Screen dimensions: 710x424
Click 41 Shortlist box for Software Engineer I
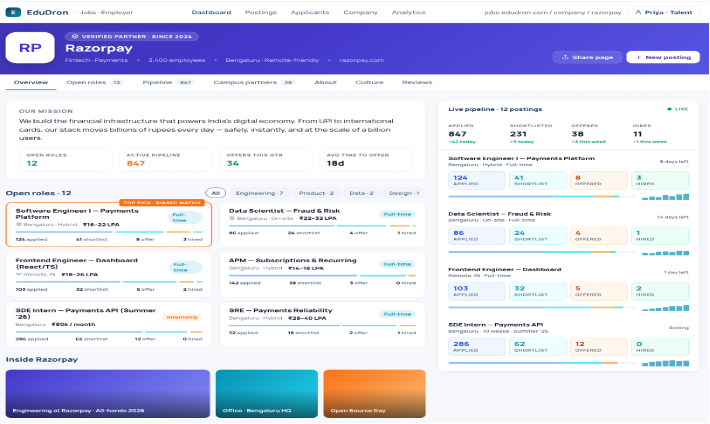point(538,180)
